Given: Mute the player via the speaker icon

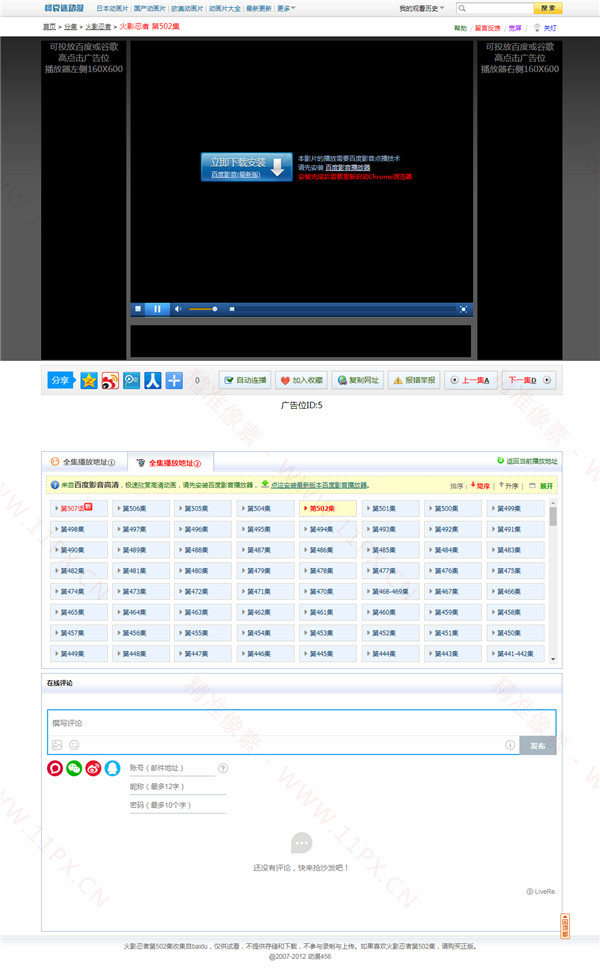Looking at the screenshot, I should click(x=178, y=308).
